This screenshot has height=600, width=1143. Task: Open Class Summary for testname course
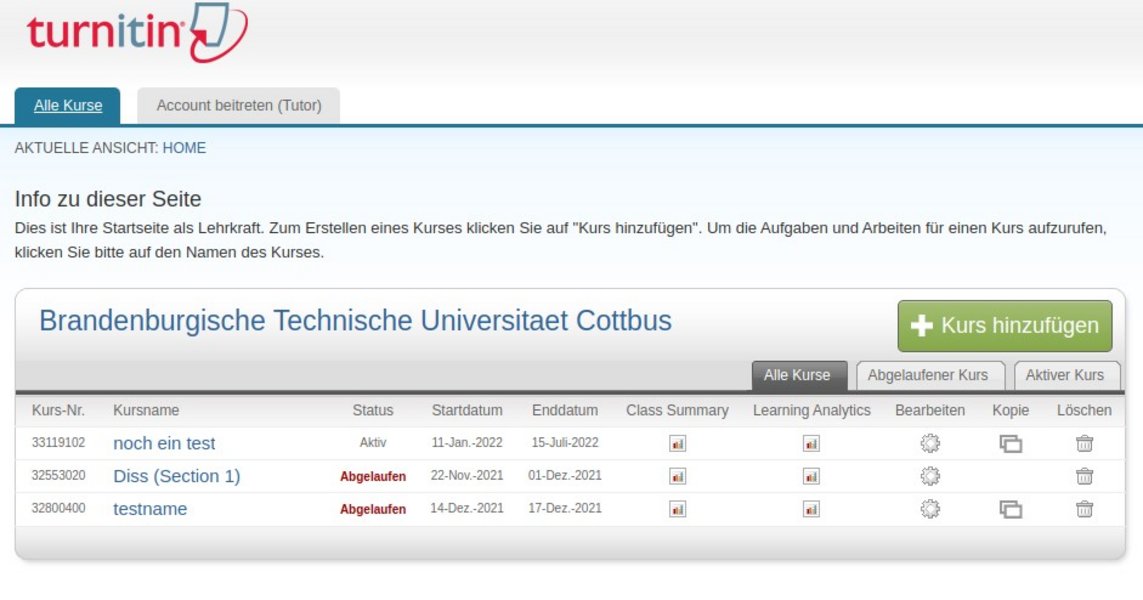point(677,509)
